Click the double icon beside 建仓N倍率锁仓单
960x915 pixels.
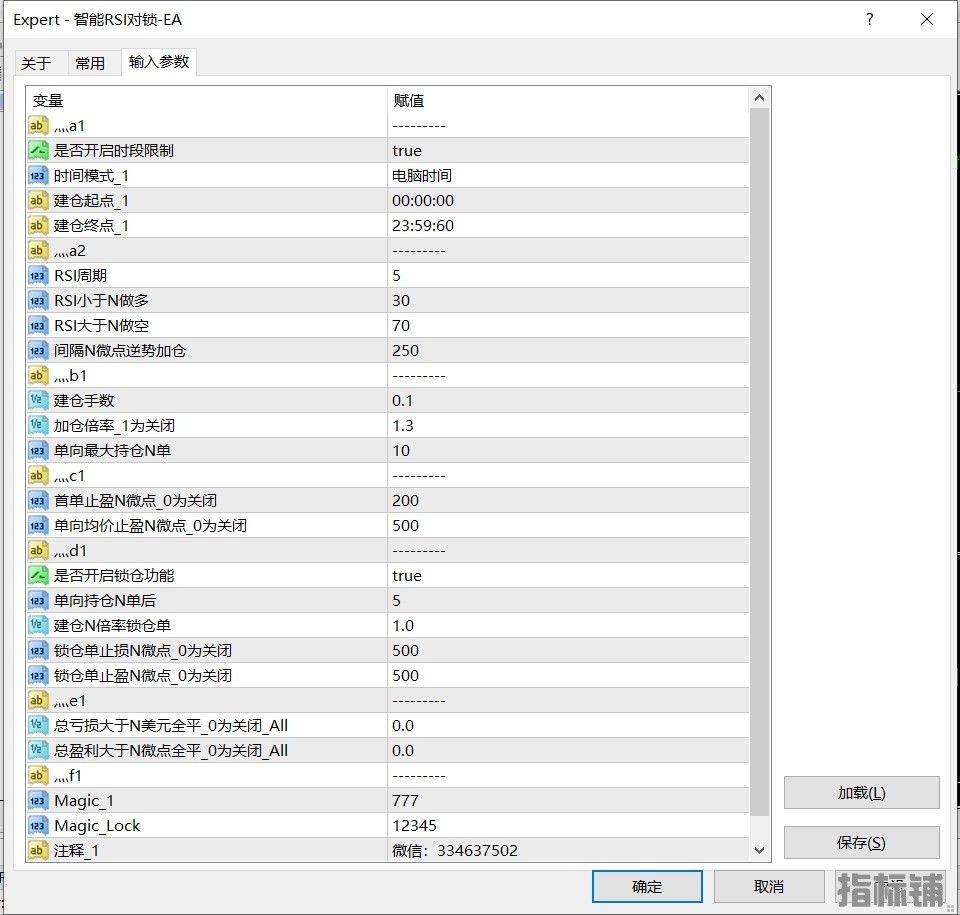coord(38,625)
